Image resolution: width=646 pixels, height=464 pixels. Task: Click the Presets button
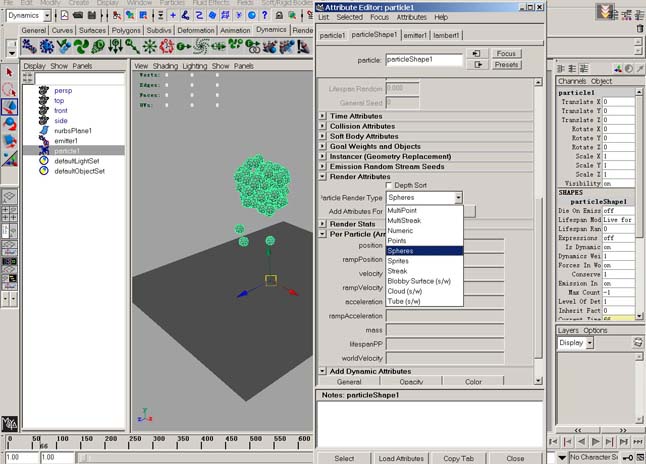[x=506, y=64]
